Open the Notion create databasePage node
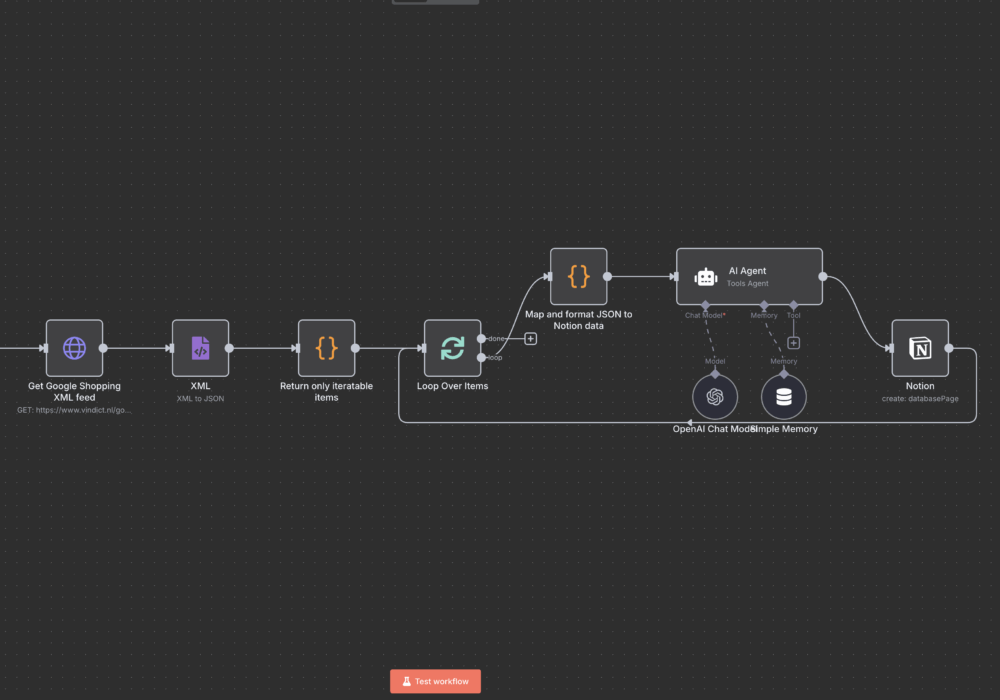1000x700 pixels. point(919,348)
